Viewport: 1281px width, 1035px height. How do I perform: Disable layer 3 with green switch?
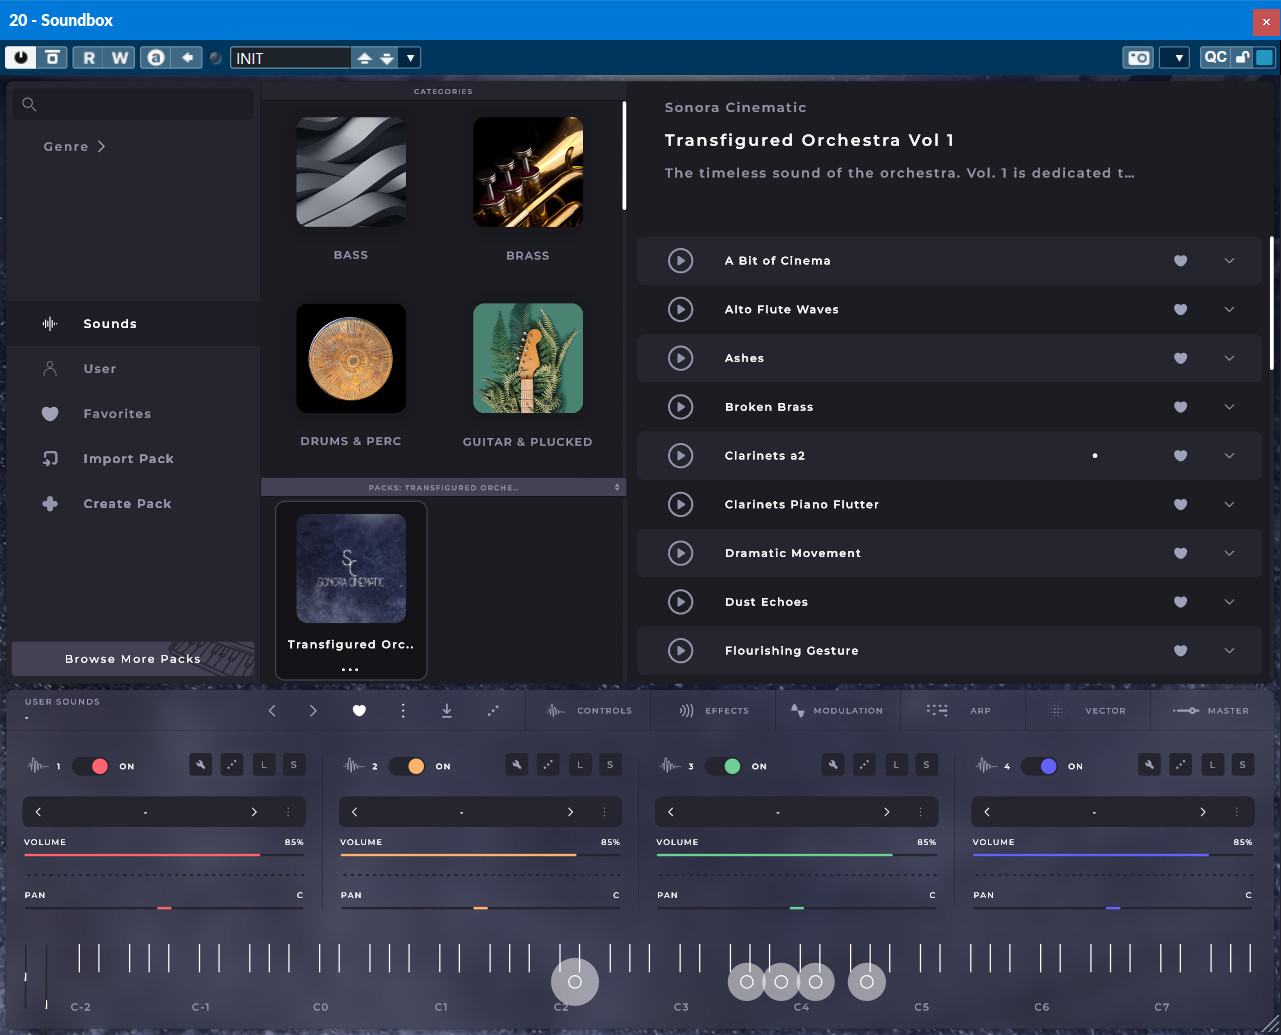723,766
